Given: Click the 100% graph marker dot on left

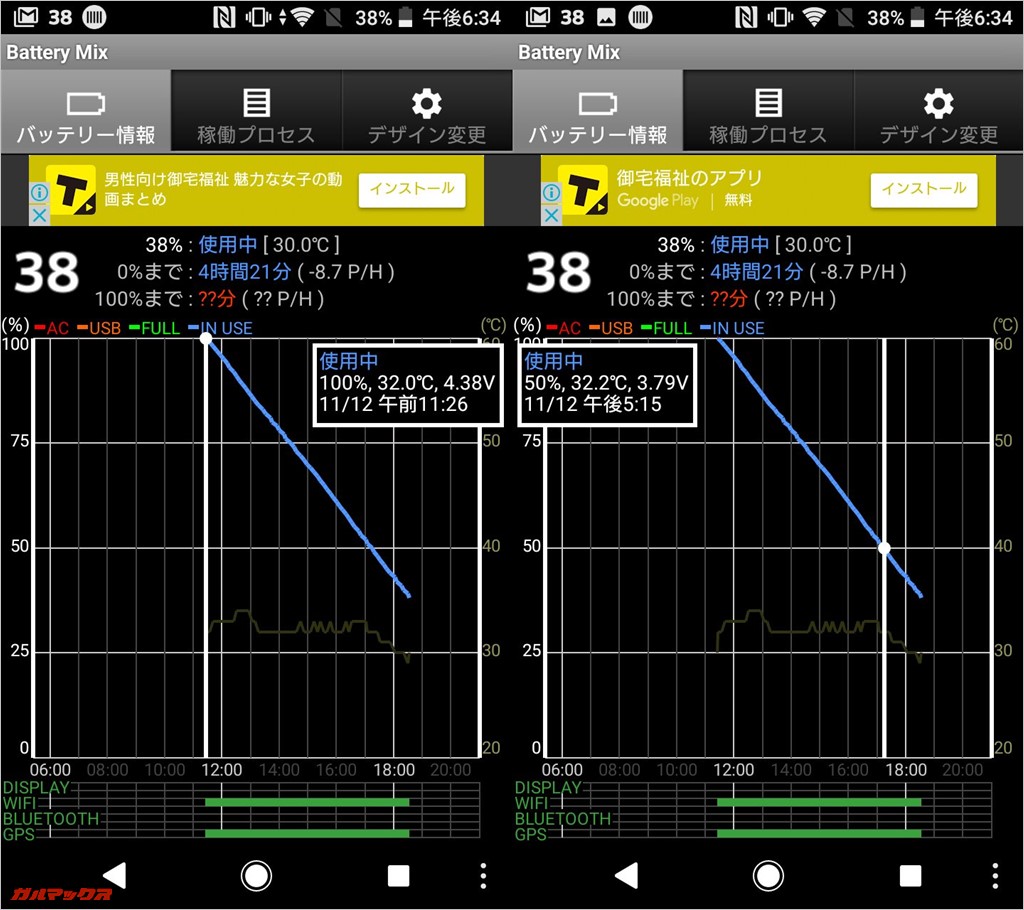Looking at the screenshot, I should tap(206, 339).
